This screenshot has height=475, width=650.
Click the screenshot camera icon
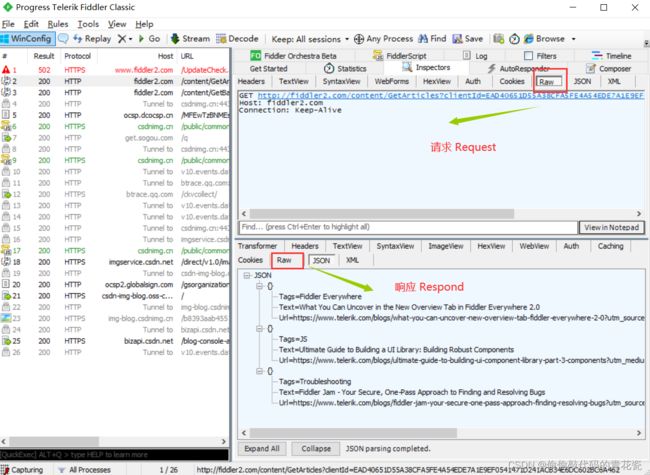coord(498,39)
